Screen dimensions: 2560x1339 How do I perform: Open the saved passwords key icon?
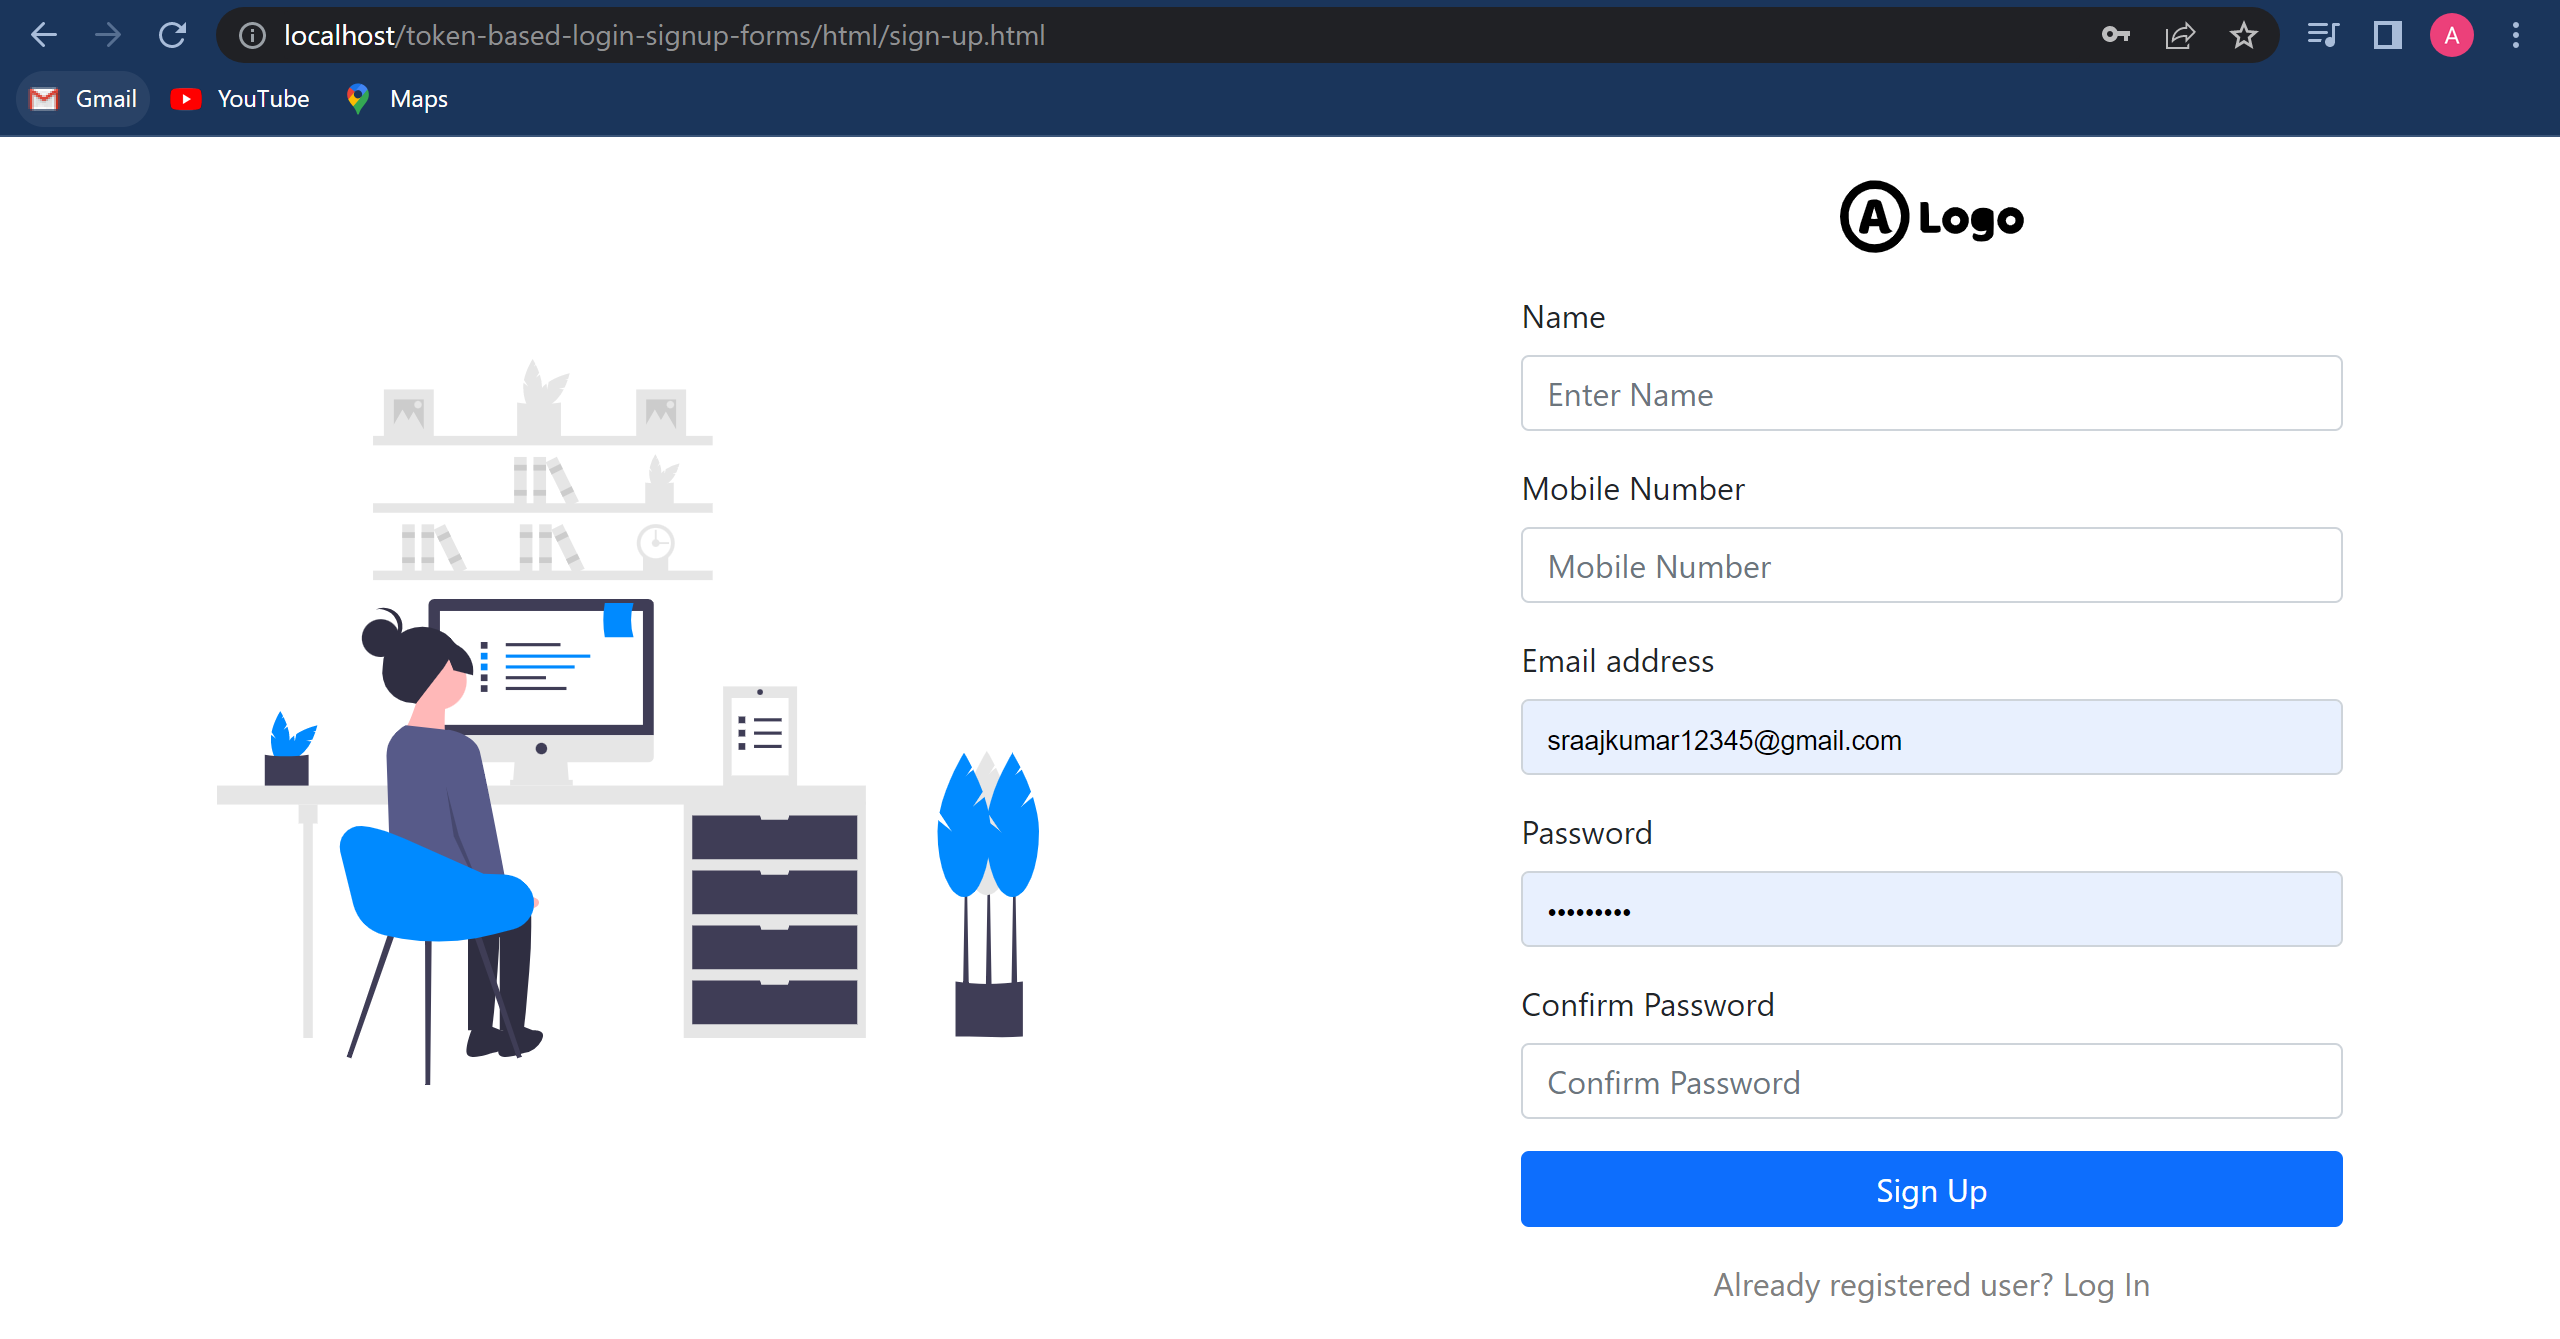2115,36
